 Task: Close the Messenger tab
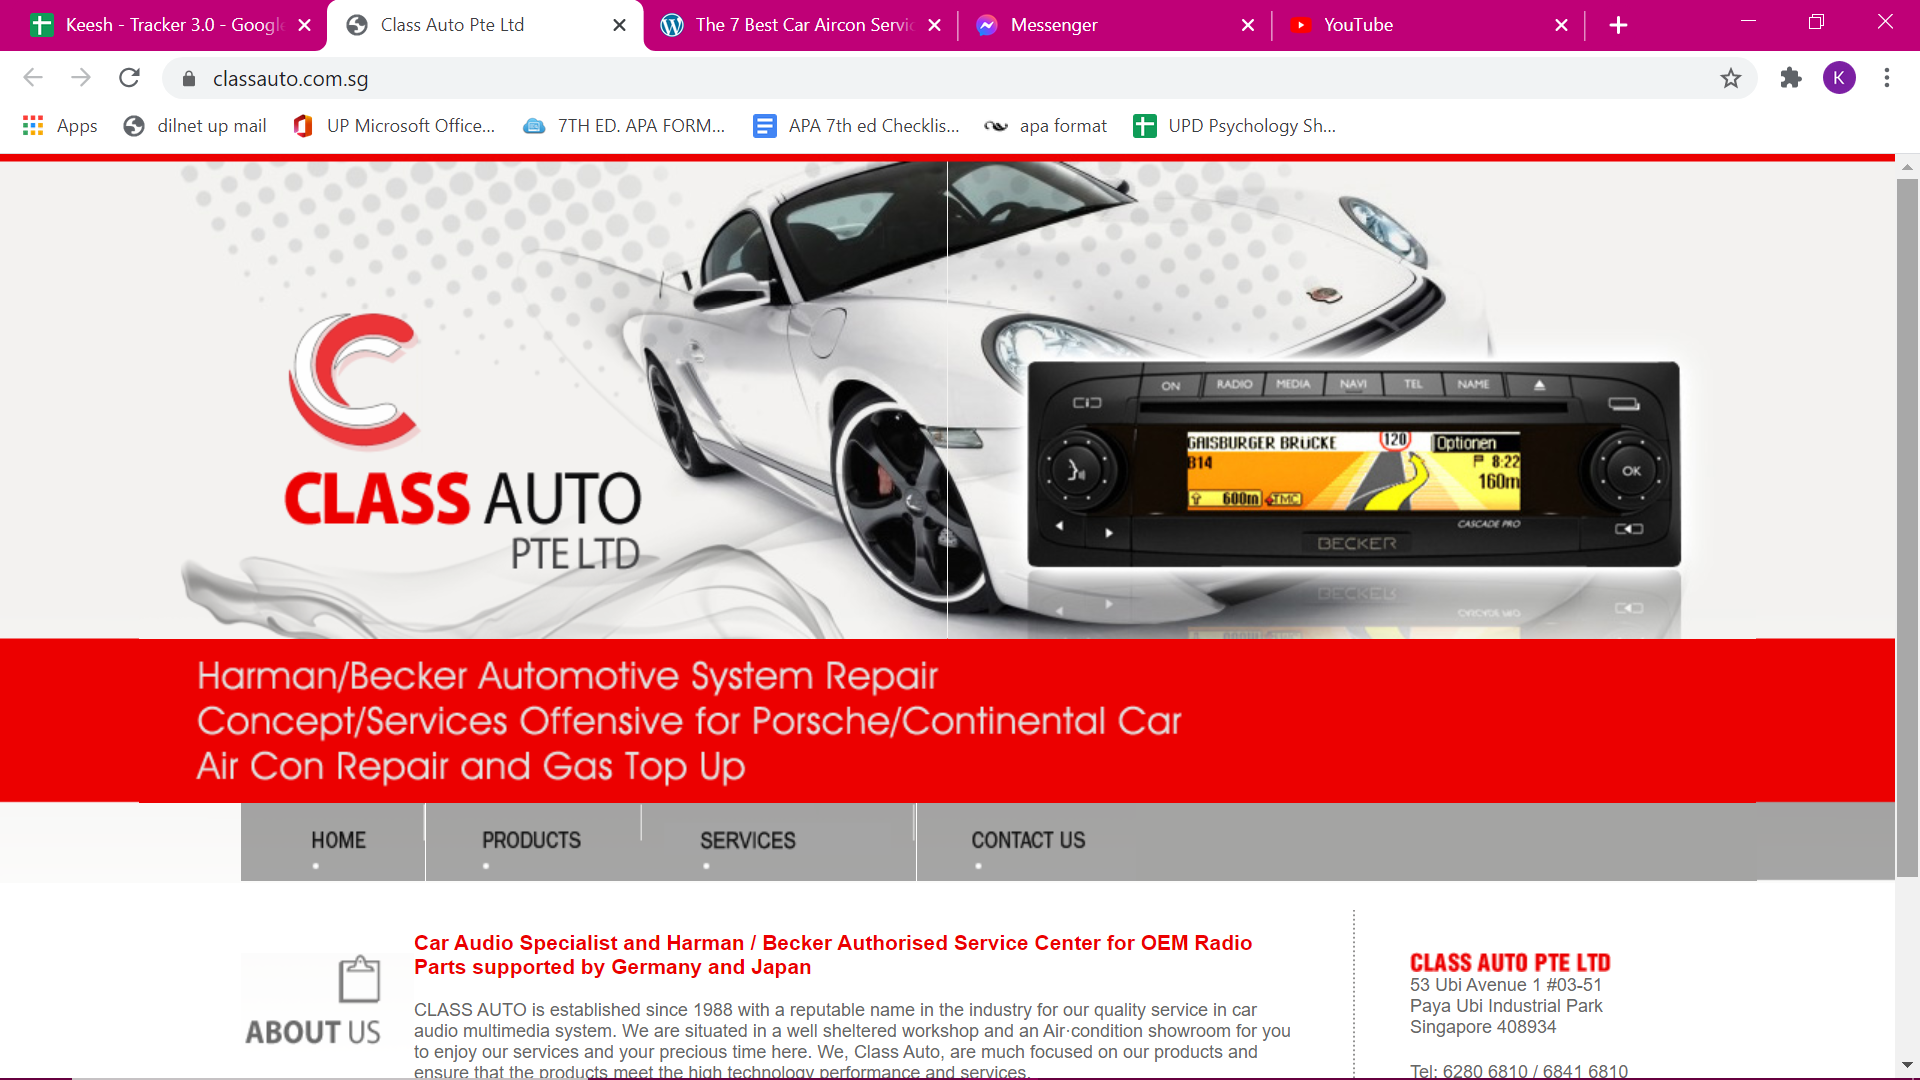pyautogui.click(x=1248, y=25)
